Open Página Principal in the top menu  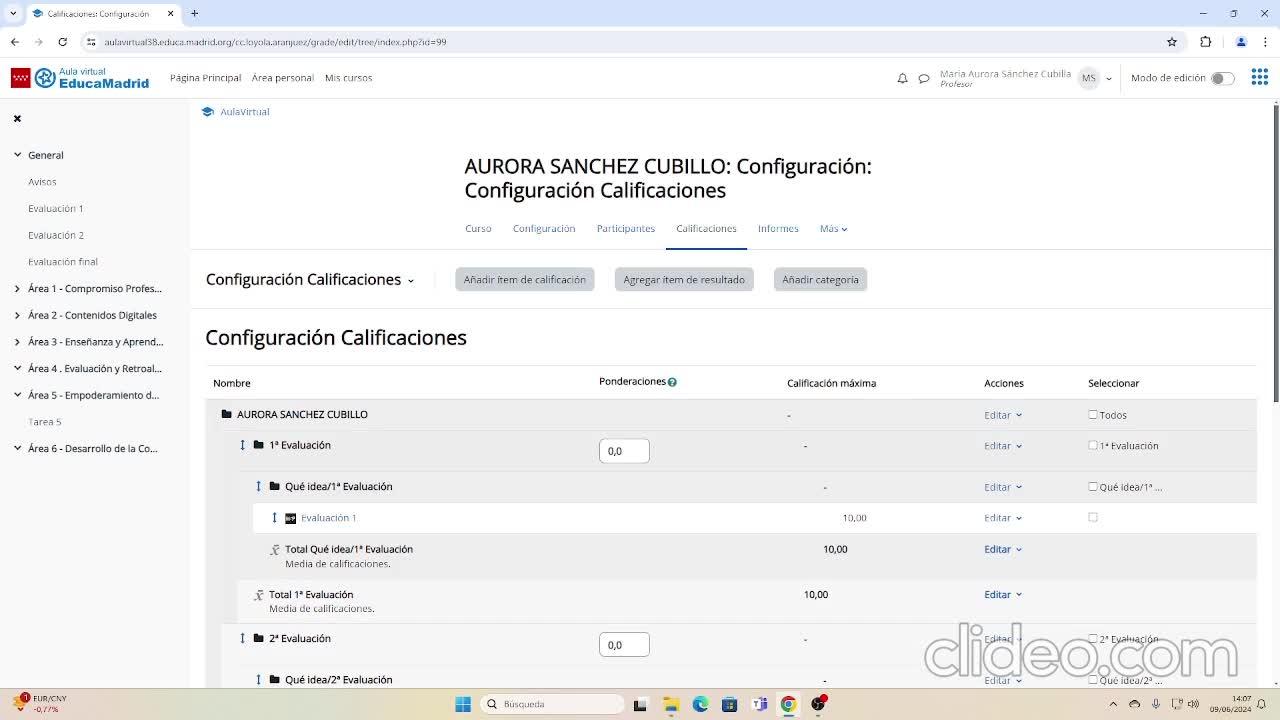(205, 78)
